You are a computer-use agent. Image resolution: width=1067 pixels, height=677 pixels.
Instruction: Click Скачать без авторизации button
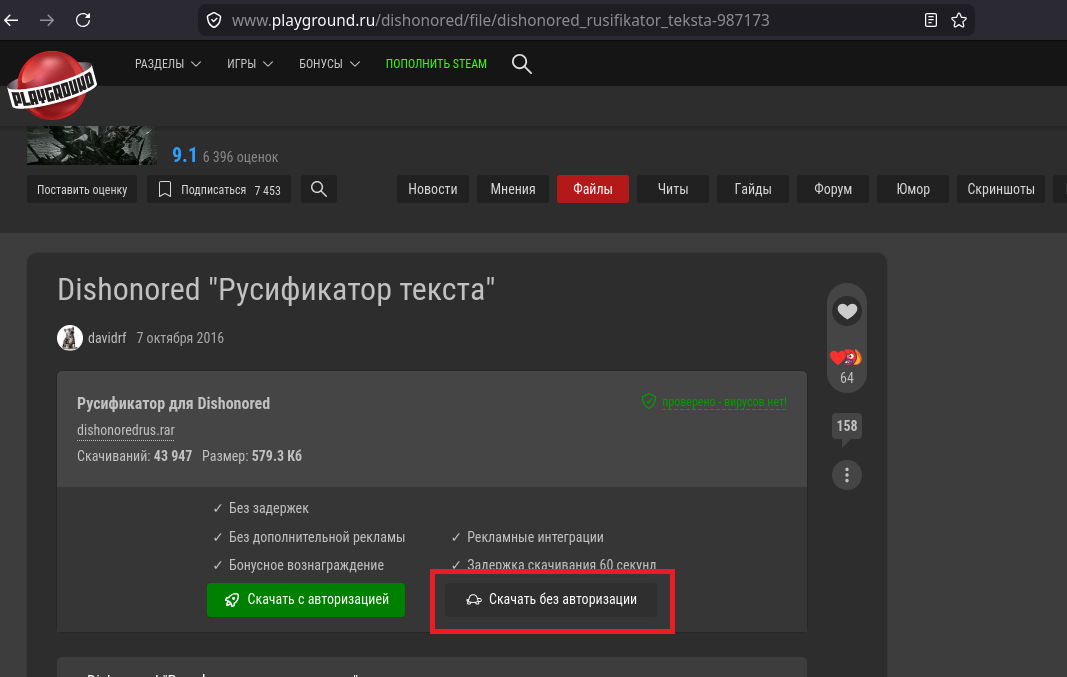(551, 599)
